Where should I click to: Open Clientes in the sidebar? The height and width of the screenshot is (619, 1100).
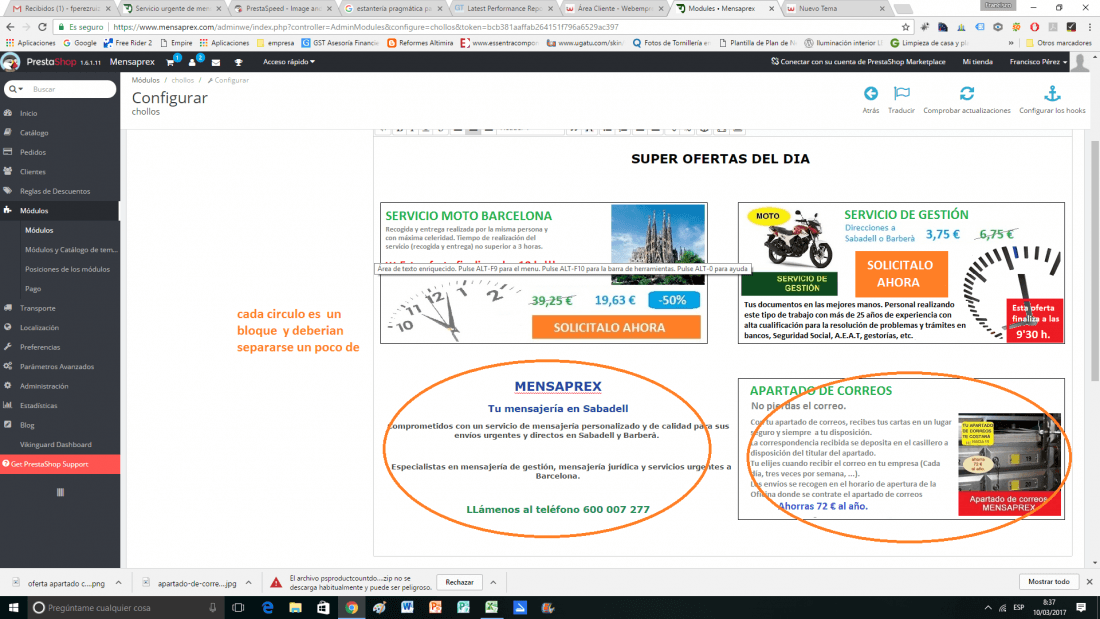[33, 172]
